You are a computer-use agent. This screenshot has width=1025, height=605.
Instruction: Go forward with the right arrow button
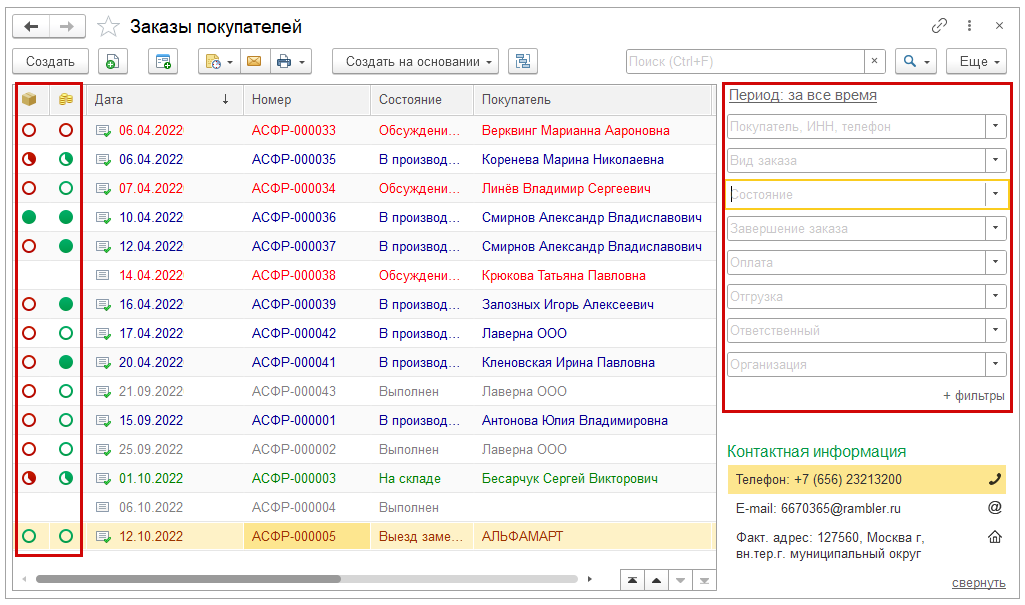(x=67, y=27)
